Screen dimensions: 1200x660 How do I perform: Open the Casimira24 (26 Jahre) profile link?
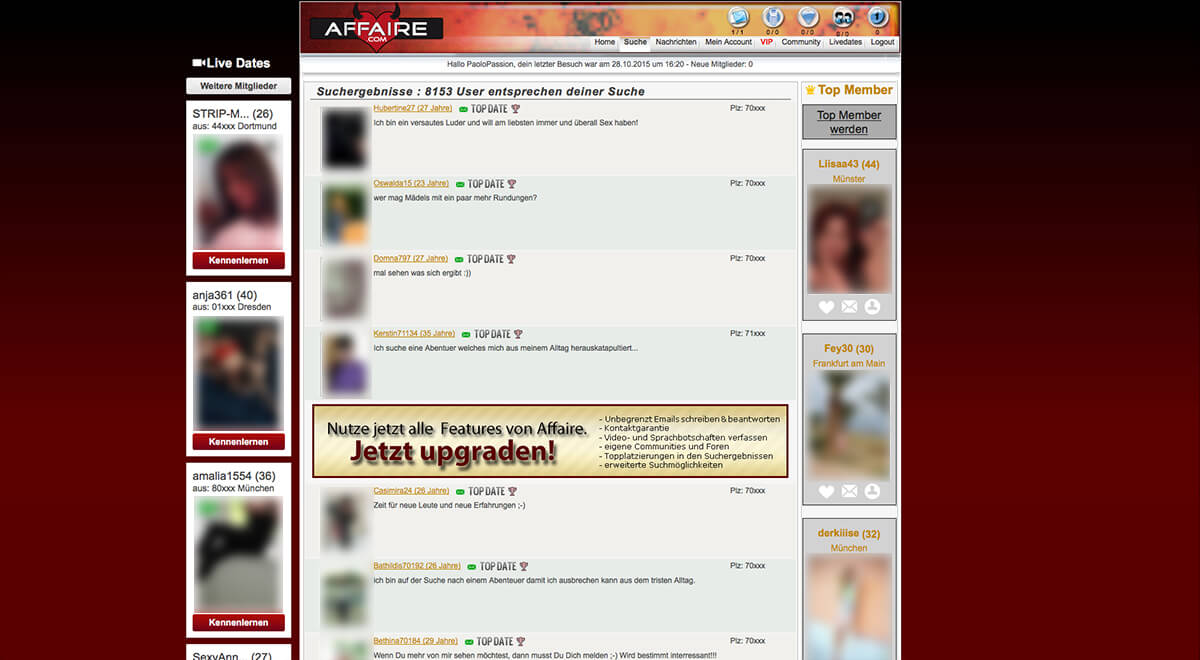pyautogui.click(x=411, y=490)
